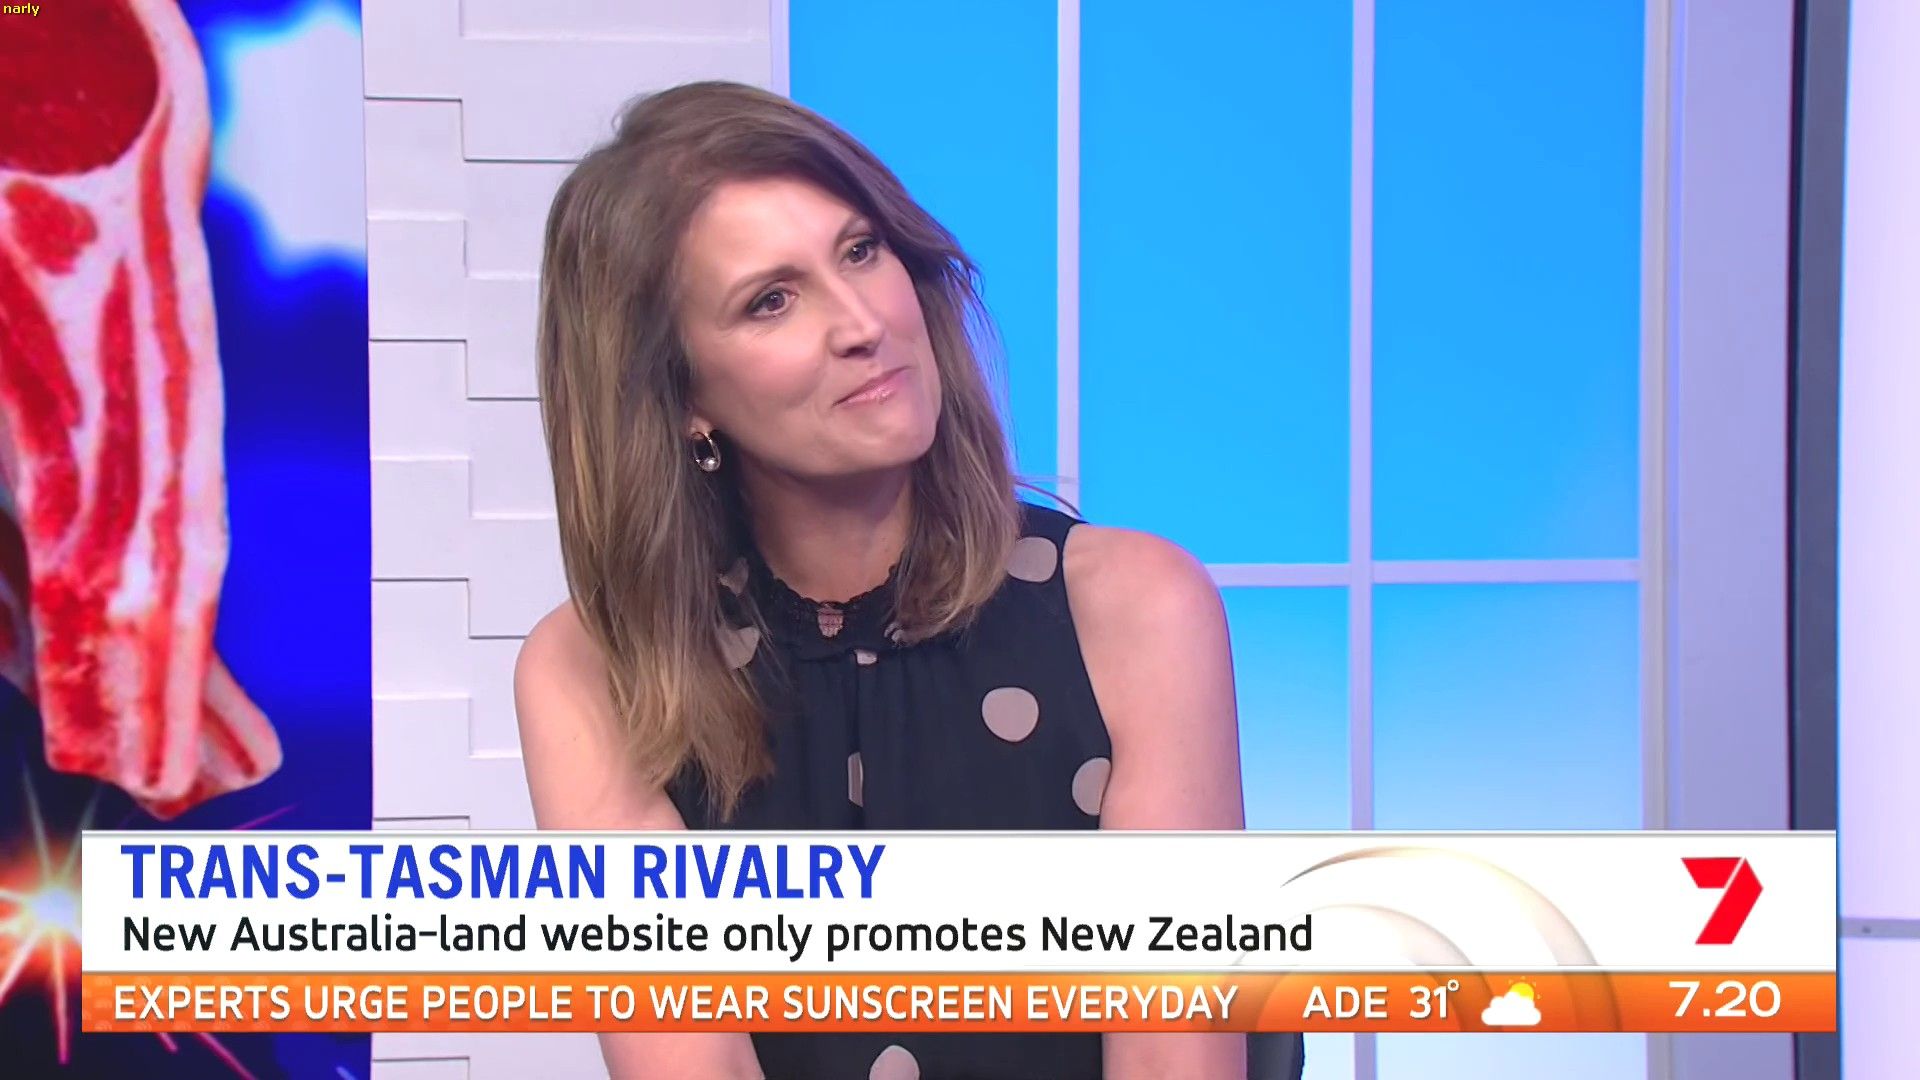This screenshot has width=1920, height=1080.
Task: Click the words "New Zealand" in subheadline
Action: click(x=1176, y=935)
